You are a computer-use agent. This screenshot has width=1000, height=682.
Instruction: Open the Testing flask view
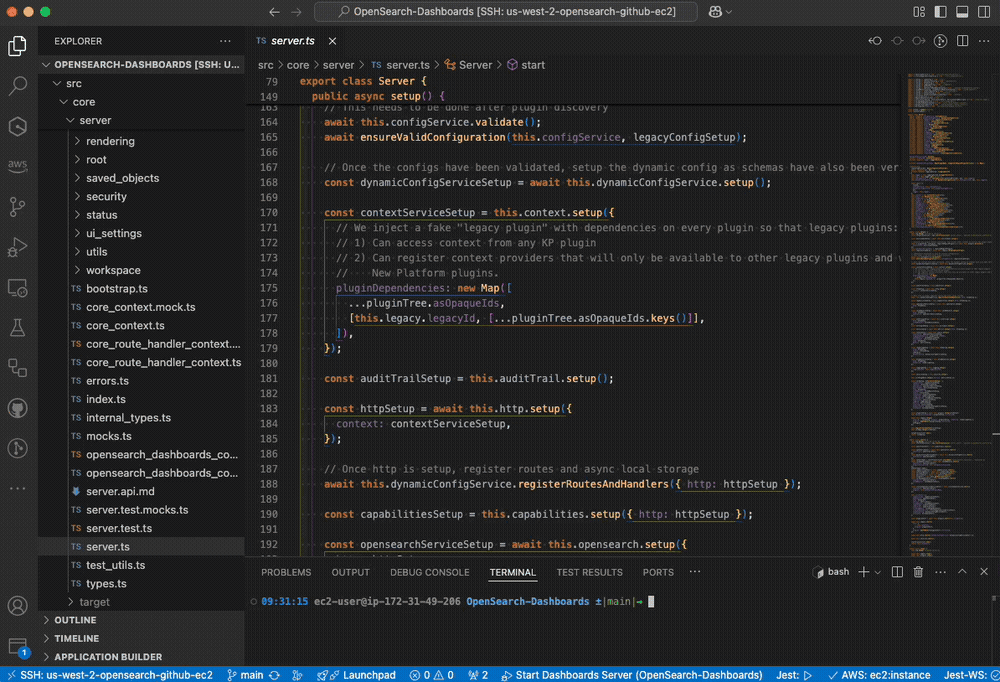[17, 328]
